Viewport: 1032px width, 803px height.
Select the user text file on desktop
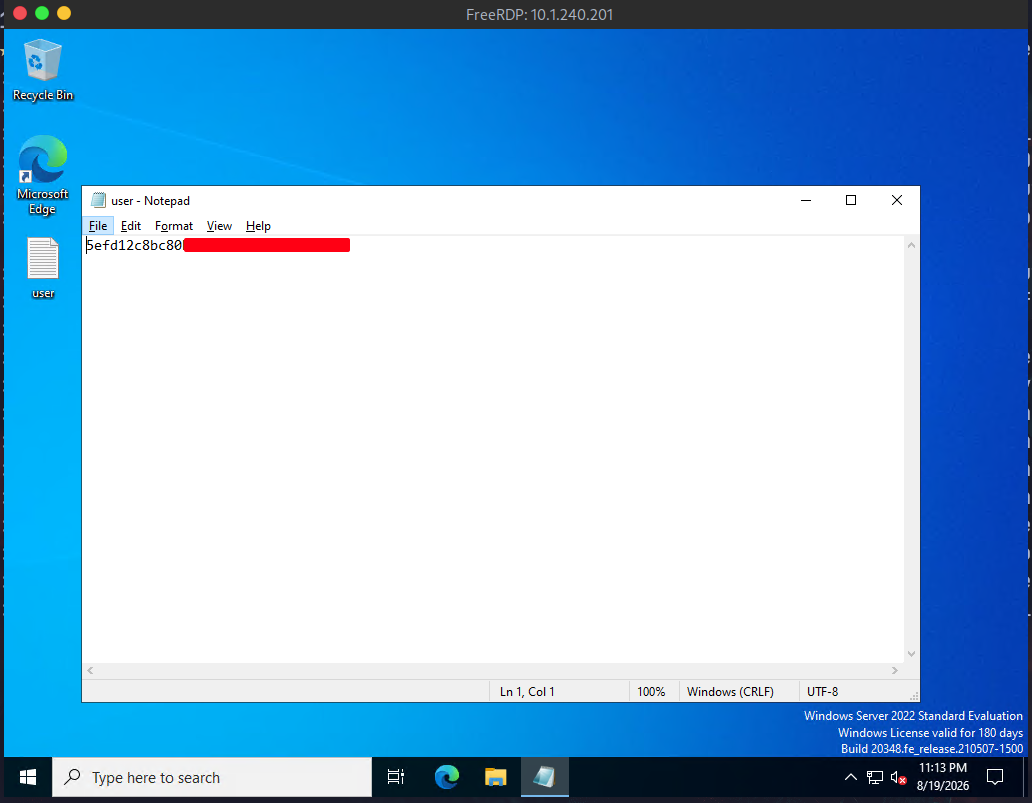click(43, 269)
